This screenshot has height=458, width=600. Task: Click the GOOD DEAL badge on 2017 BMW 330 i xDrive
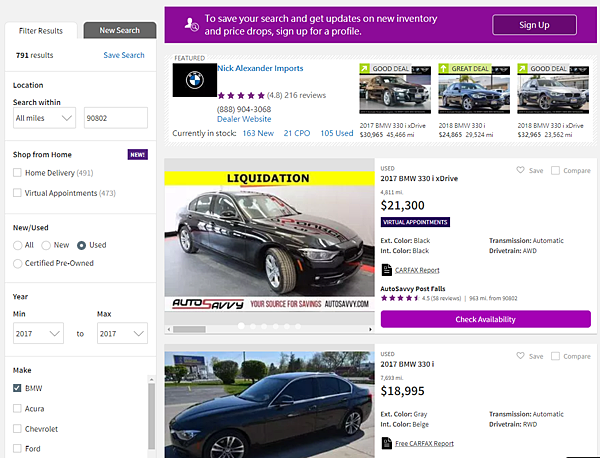click(385, 68)
